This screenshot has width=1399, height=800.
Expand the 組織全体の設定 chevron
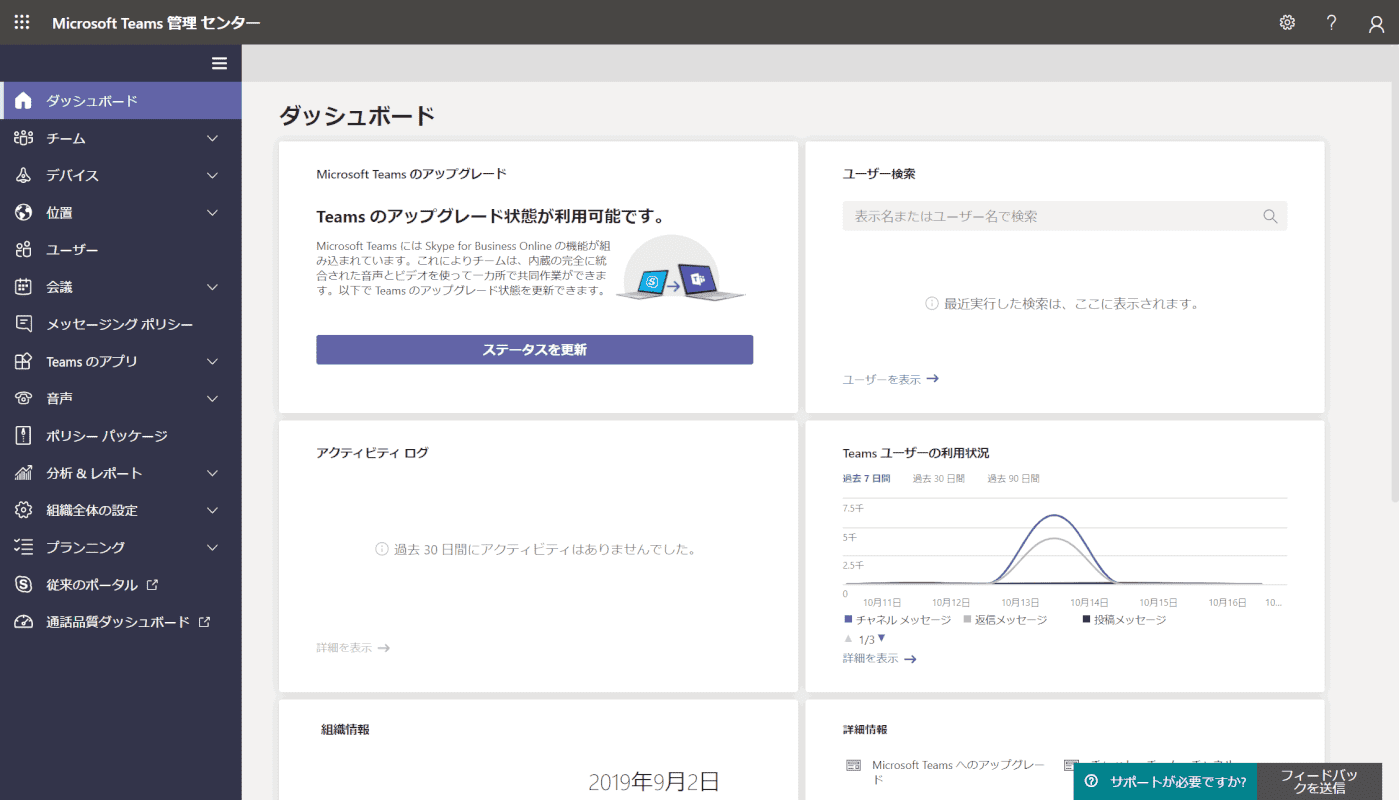[212, 510]
